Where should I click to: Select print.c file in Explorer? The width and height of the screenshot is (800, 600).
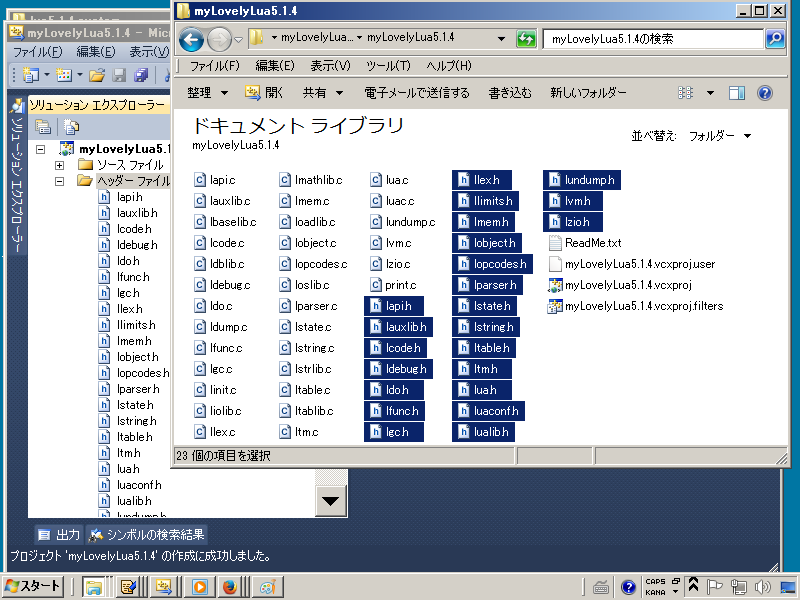tap(393, 285)
